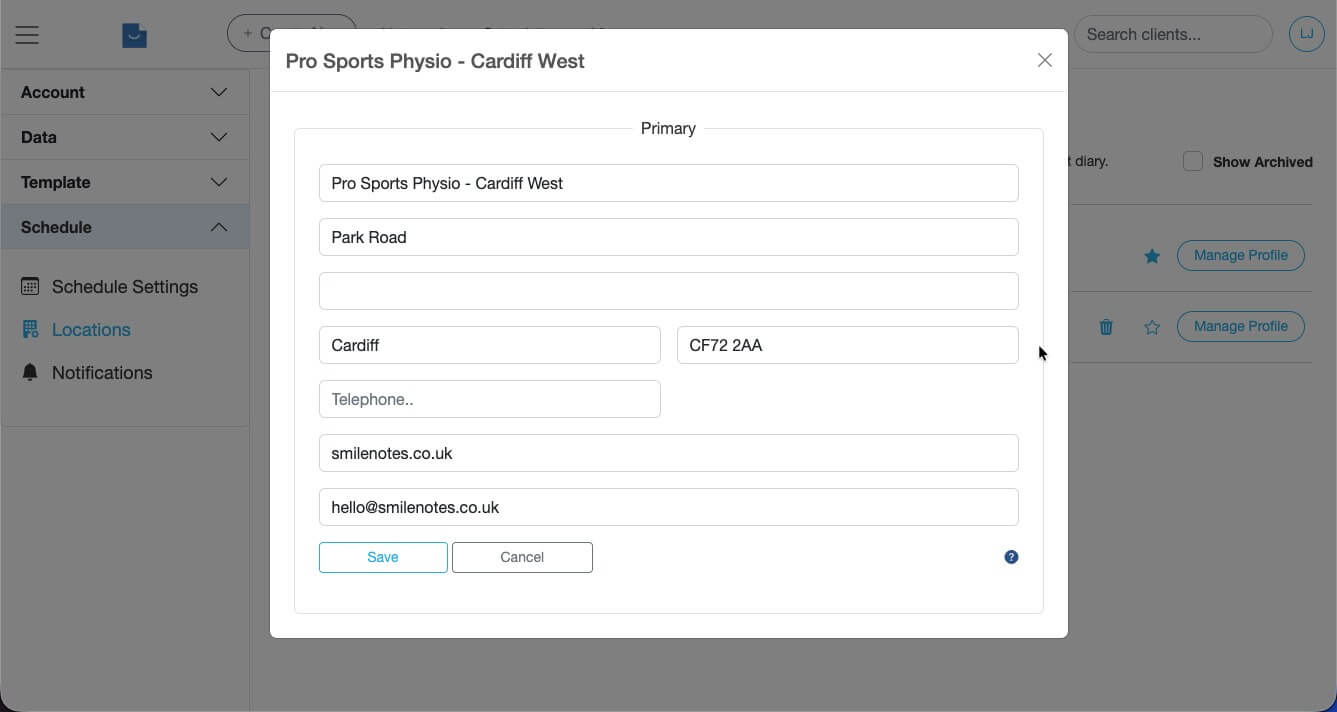Viewport: 1337px width, 712px height.
Task: Save the Pro Sports Physio location details
Action: [383, 557]
